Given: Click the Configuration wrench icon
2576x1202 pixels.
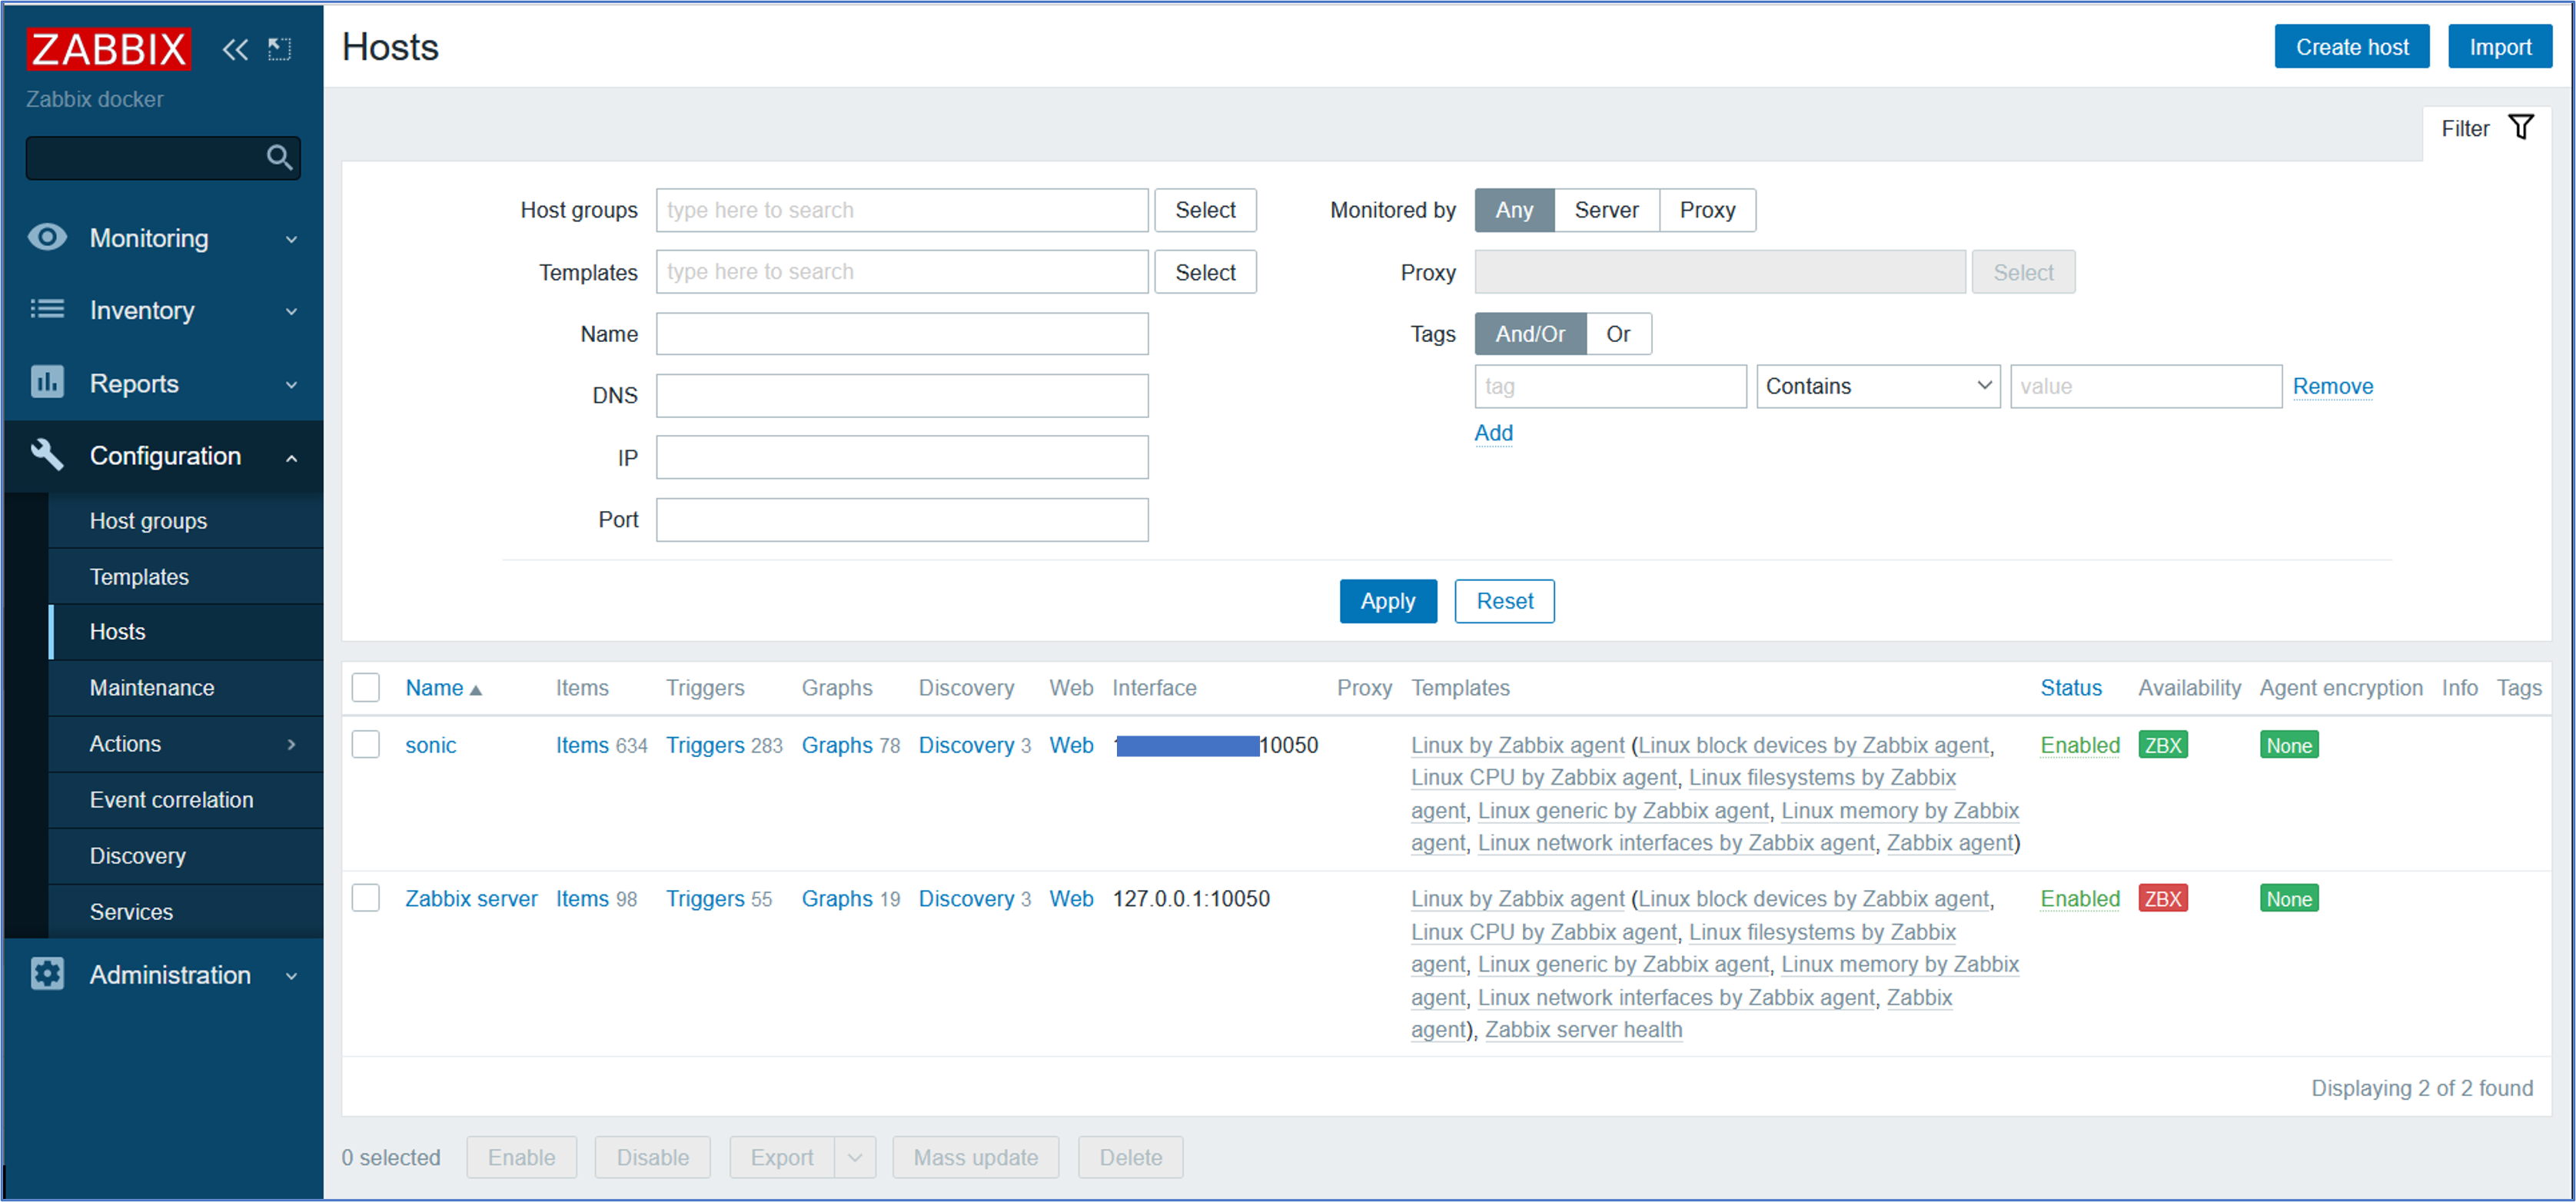Looking at the screenshot, I should tap(47, 454).
